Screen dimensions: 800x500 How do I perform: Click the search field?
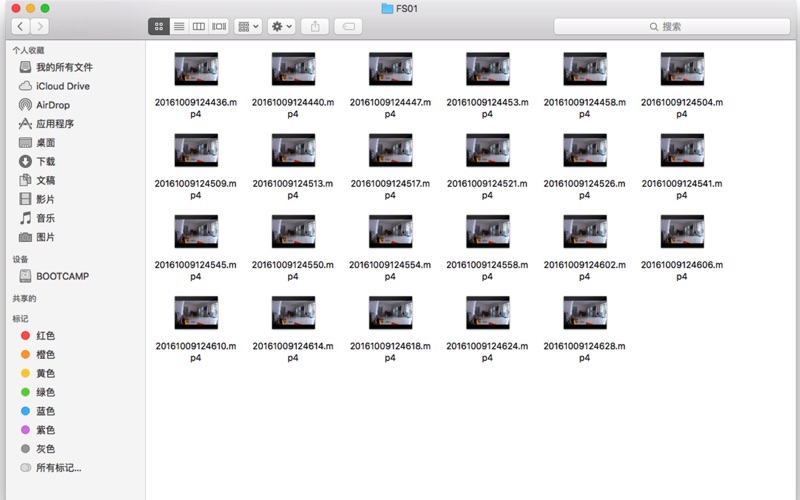(671, 26)
